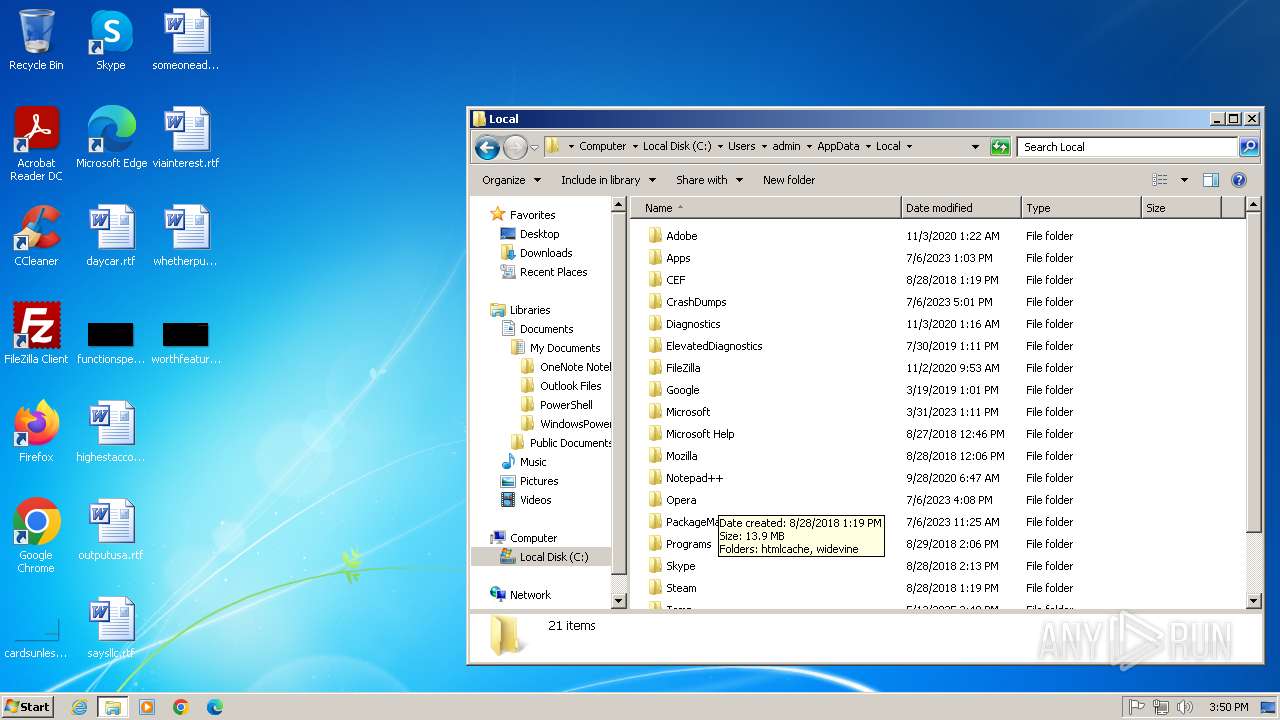Select viainterest.rtf document on desktop
The width and height of the screenshot is (1280, 720).
coord(186,138)
